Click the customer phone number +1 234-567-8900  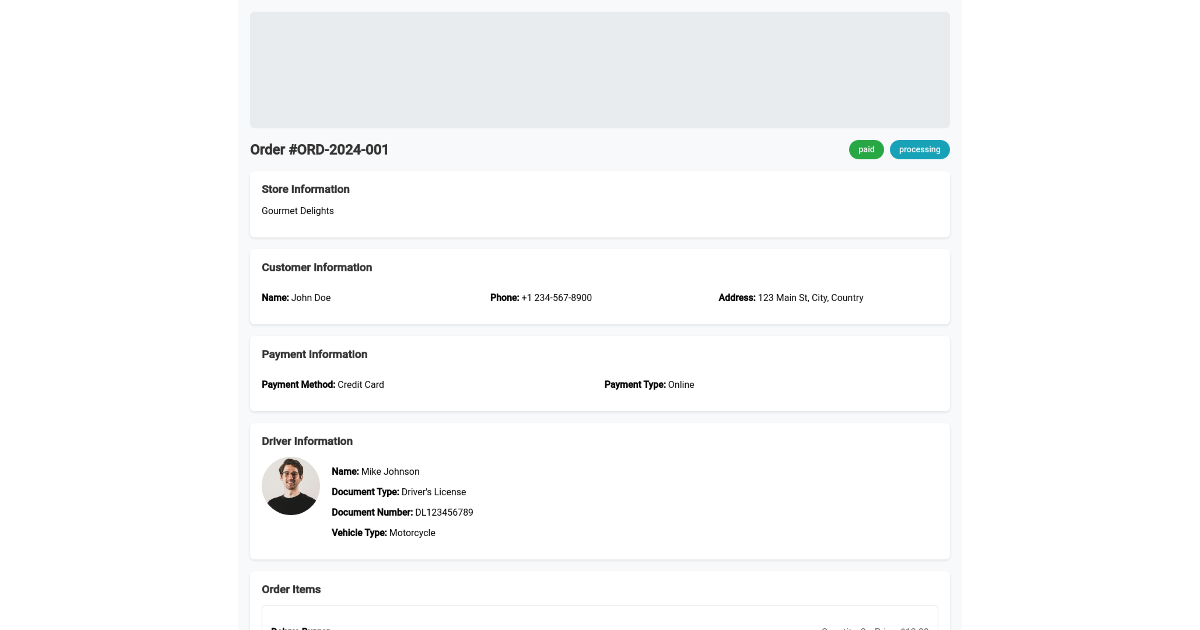(x=556, y=298)
